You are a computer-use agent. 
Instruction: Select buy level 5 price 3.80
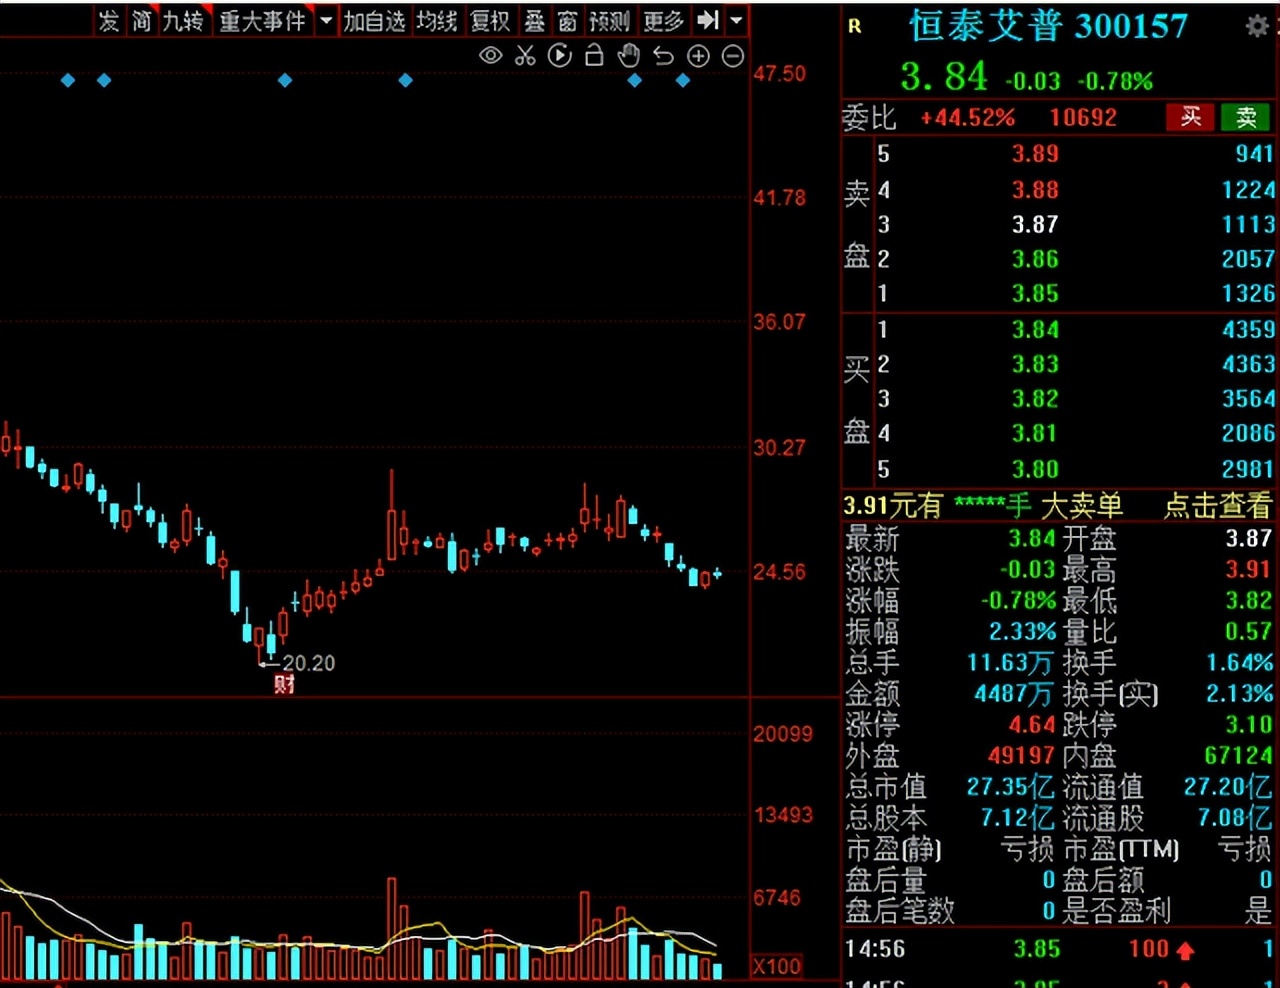pos(1035,469)
